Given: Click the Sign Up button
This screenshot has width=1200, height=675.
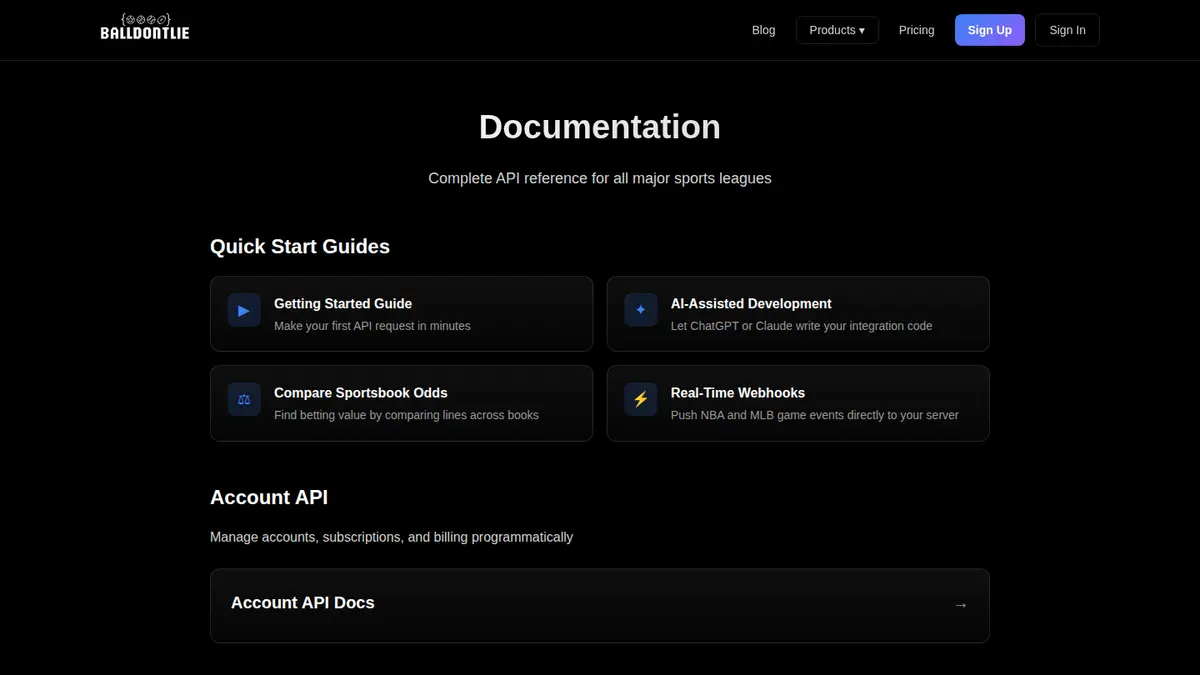Looking at the screenshot, I should point(990,30).
